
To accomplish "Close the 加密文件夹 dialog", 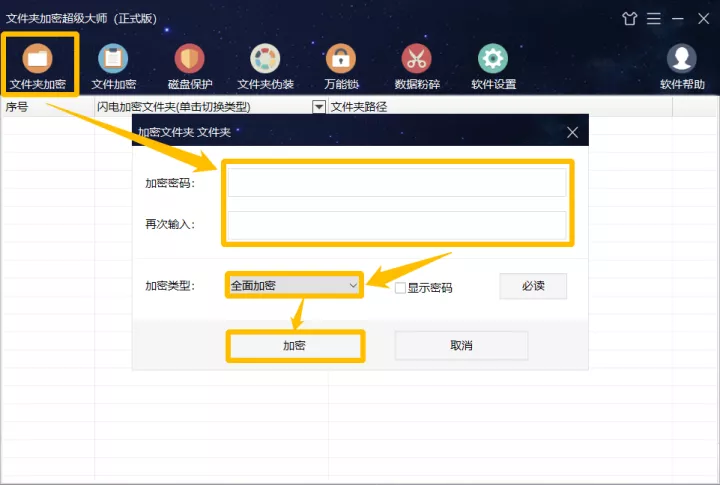I will tap(572, 133).
